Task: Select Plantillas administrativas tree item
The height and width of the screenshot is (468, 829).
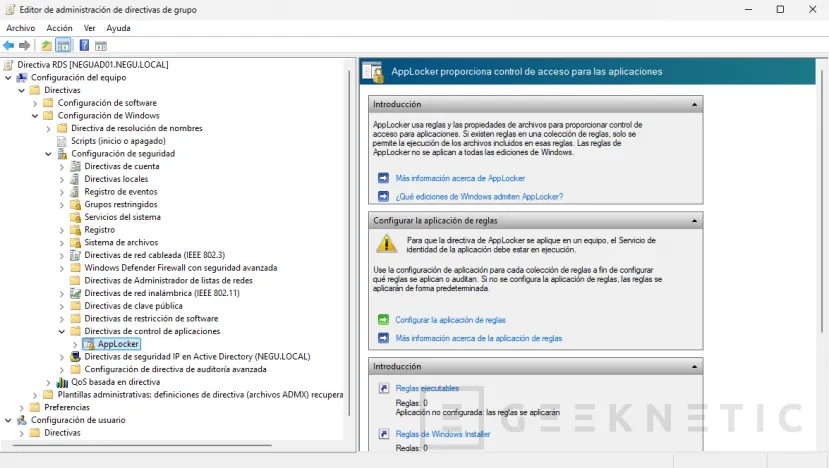Action: point(200,394)
